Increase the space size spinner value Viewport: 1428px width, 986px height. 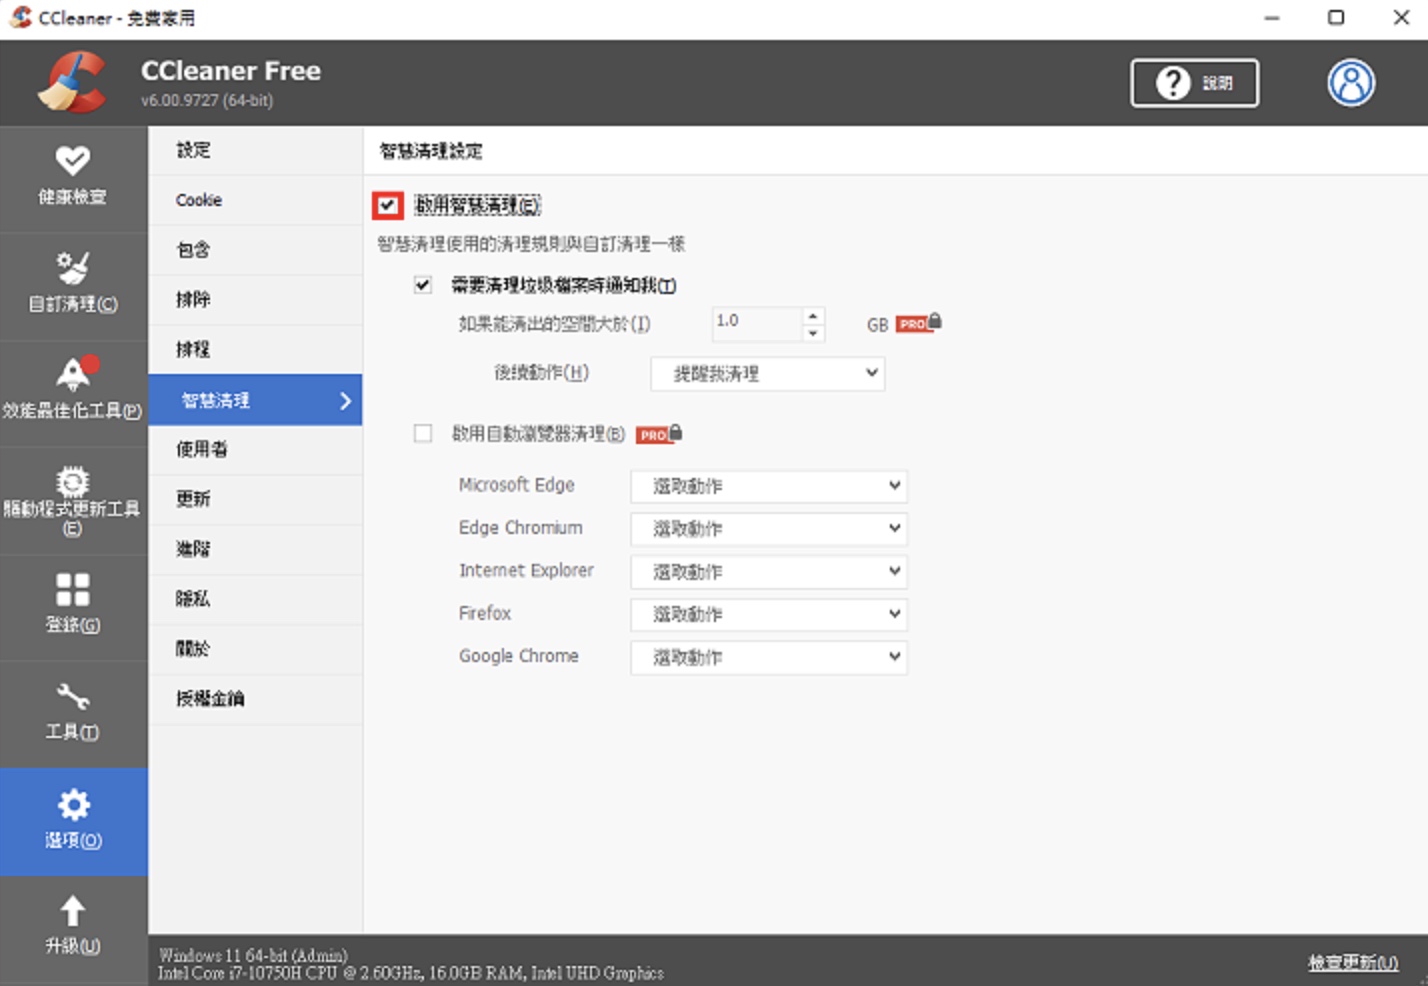tap(813, 316)
